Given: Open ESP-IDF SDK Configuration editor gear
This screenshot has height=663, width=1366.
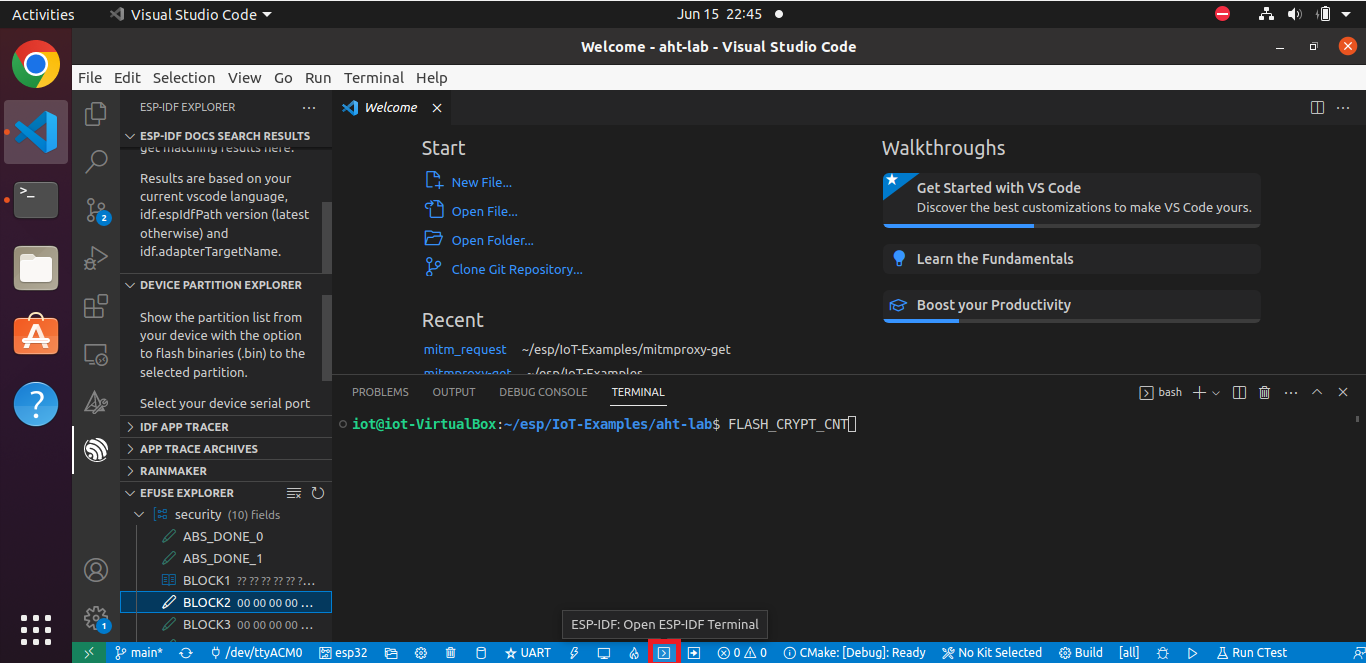Looking at the screenshot, I should pyautogui.click(x=421, y=653).
